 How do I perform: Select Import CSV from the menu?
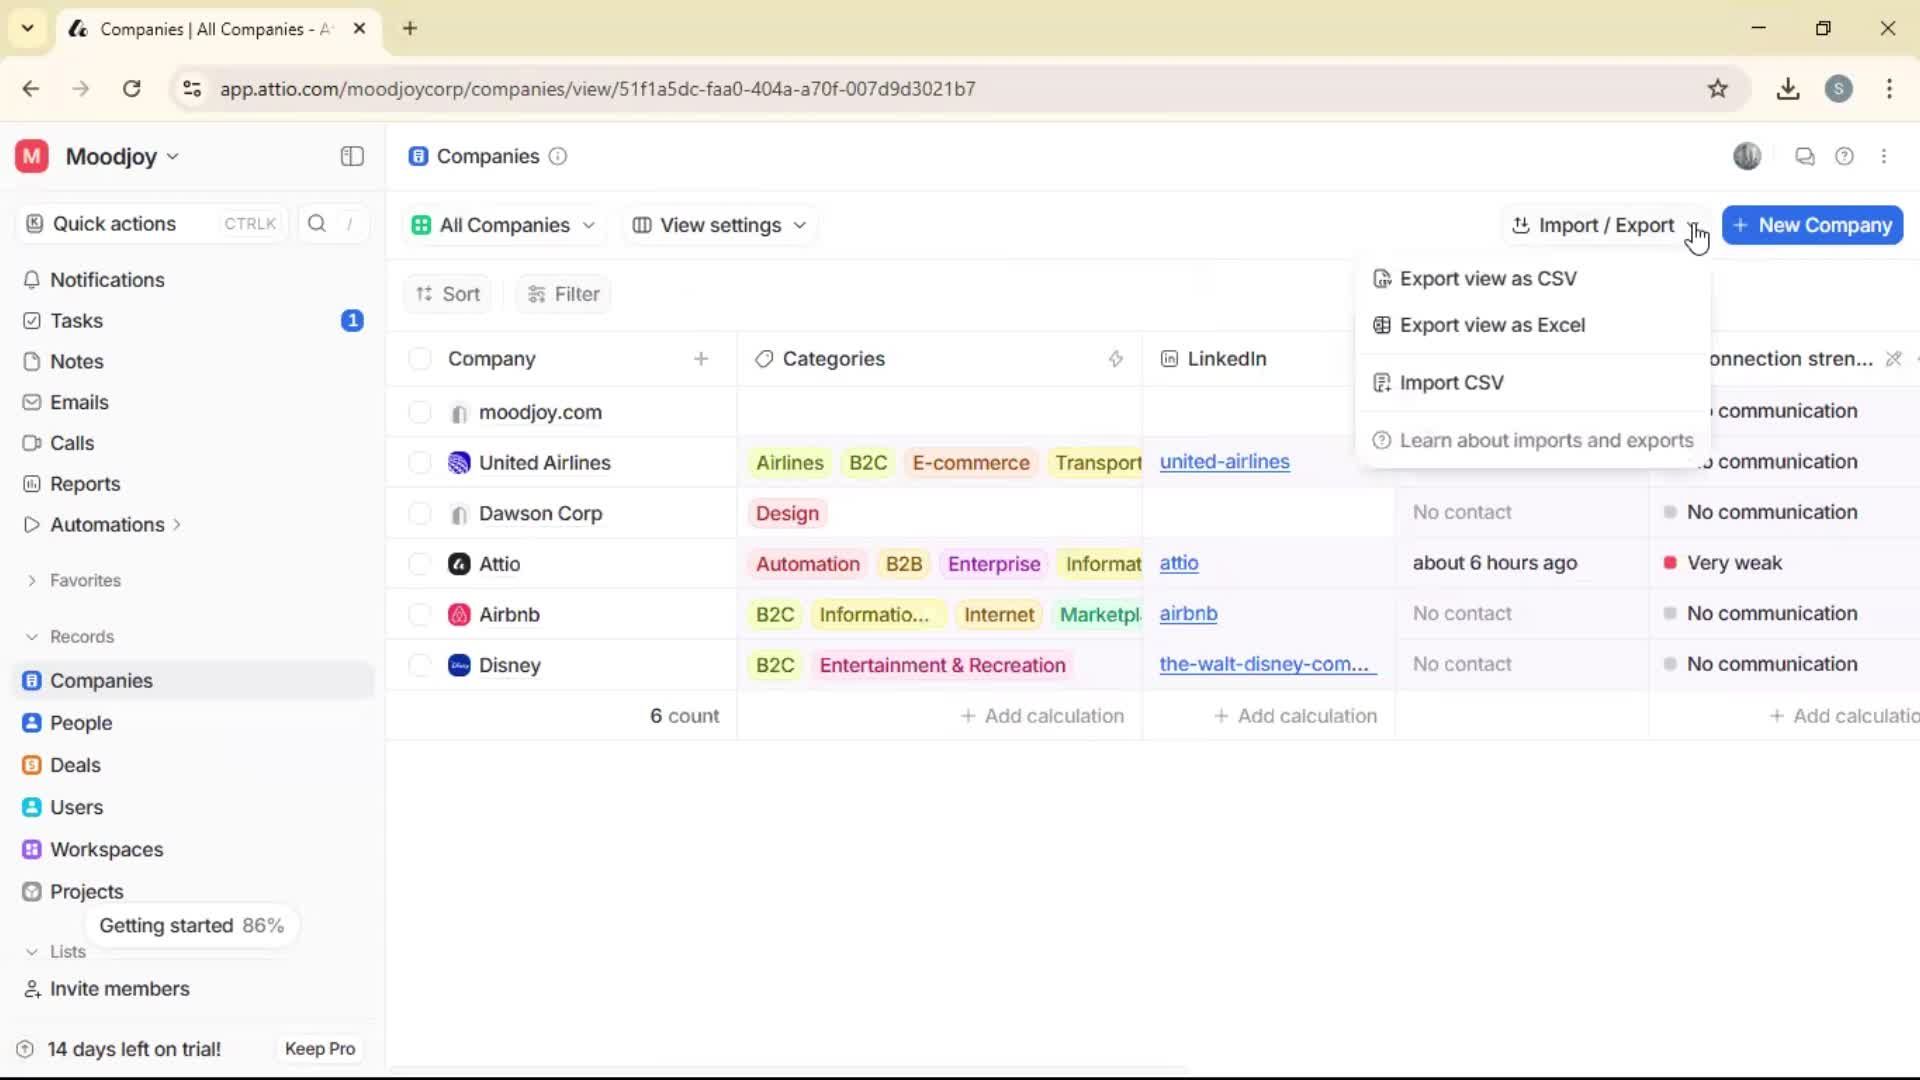coord(1452,382)
